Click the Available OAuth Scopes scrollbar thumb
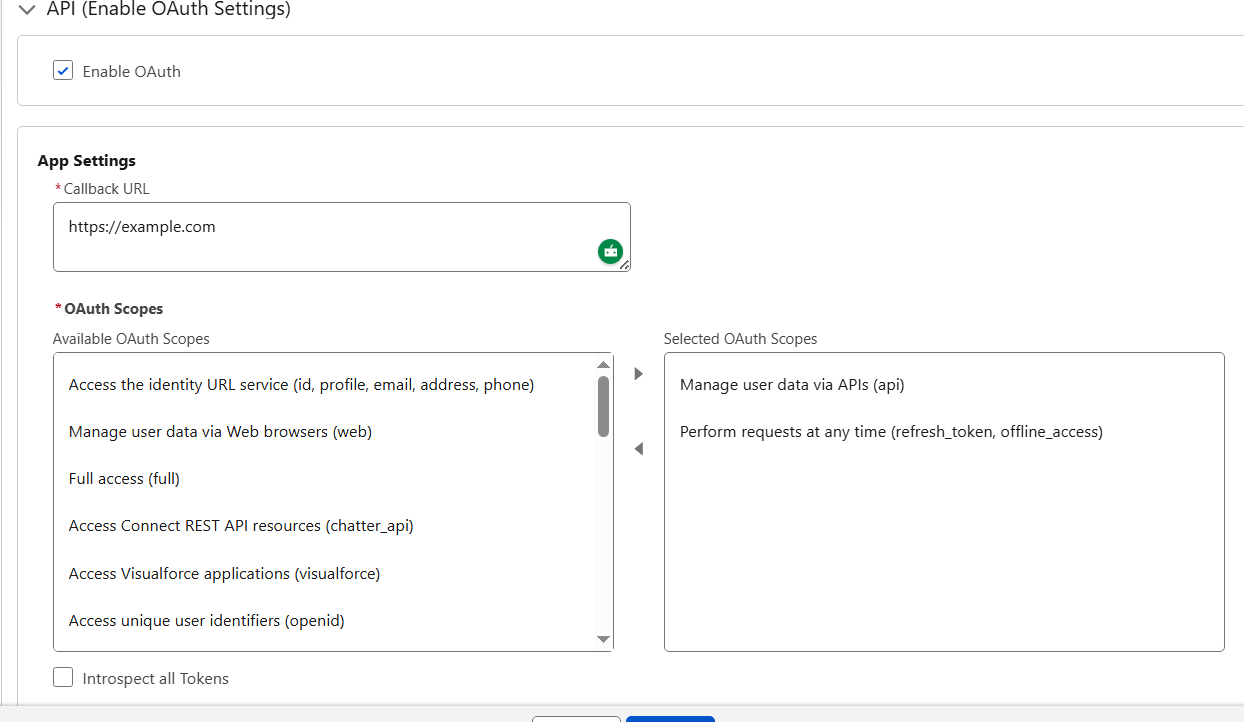Screen dimensions: 1244x722 click(x=603, y=406)
